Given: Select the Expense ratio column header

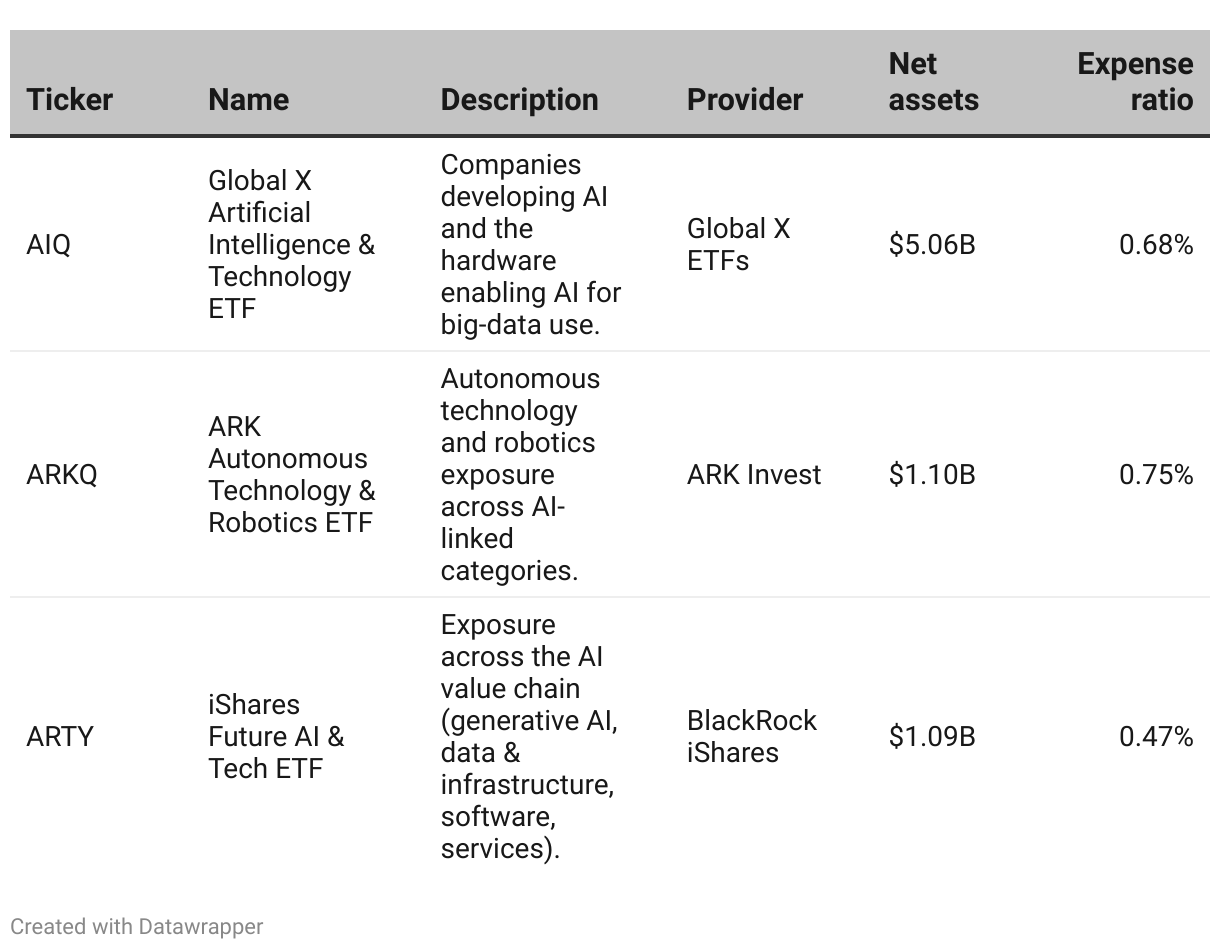Looking at the screenshot, I should [x=1135, y=82].
